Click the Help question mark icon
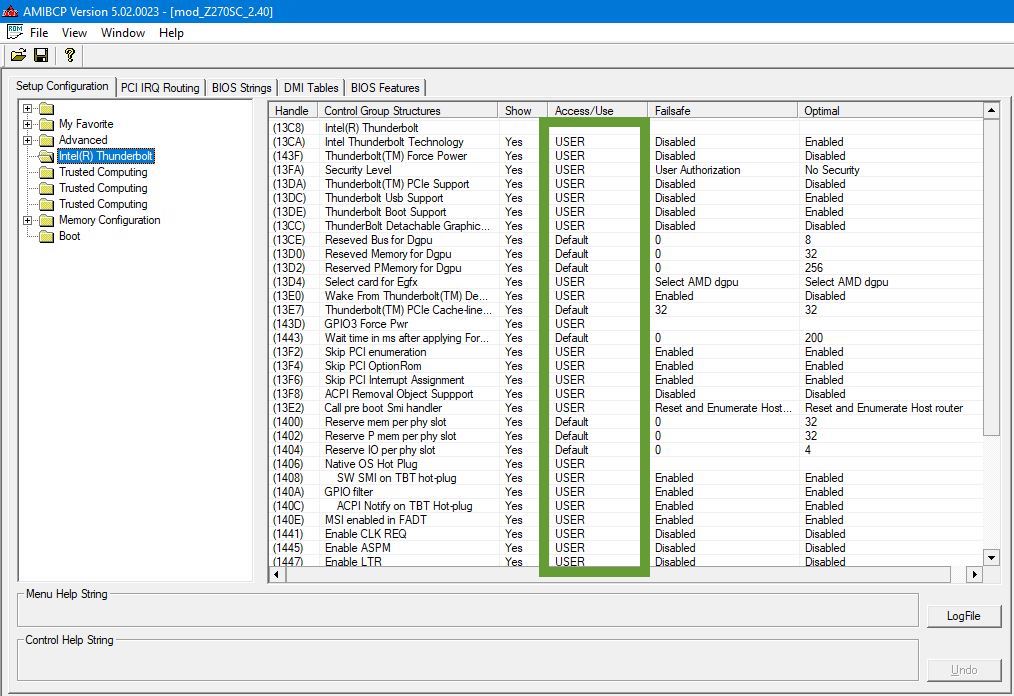 (69, 55)
